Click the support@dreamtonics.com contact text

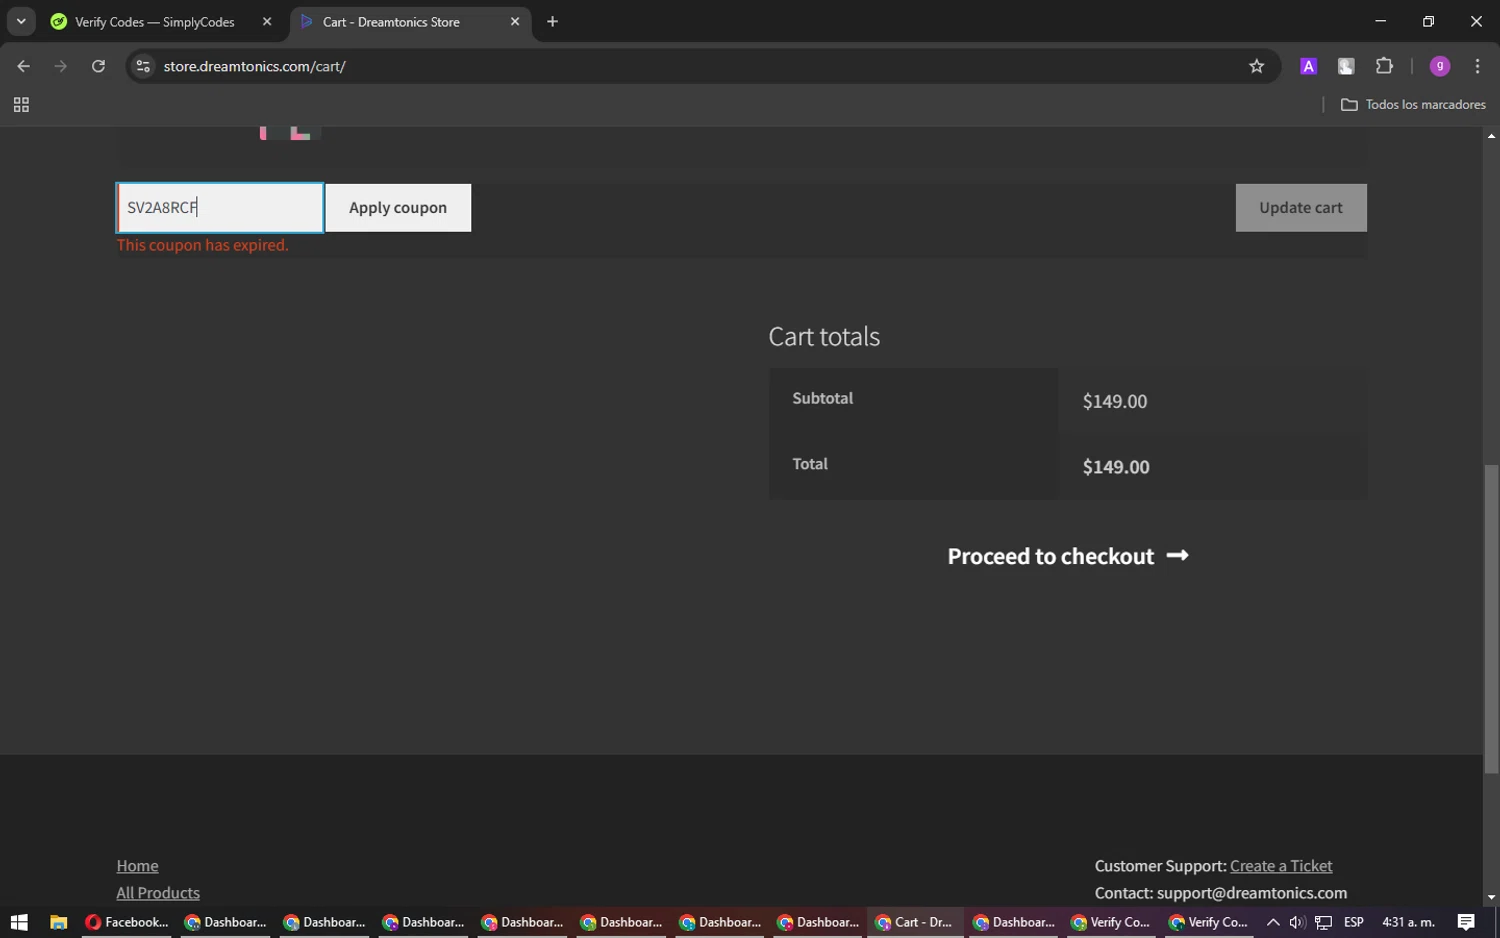click(x=1252, y=893)
